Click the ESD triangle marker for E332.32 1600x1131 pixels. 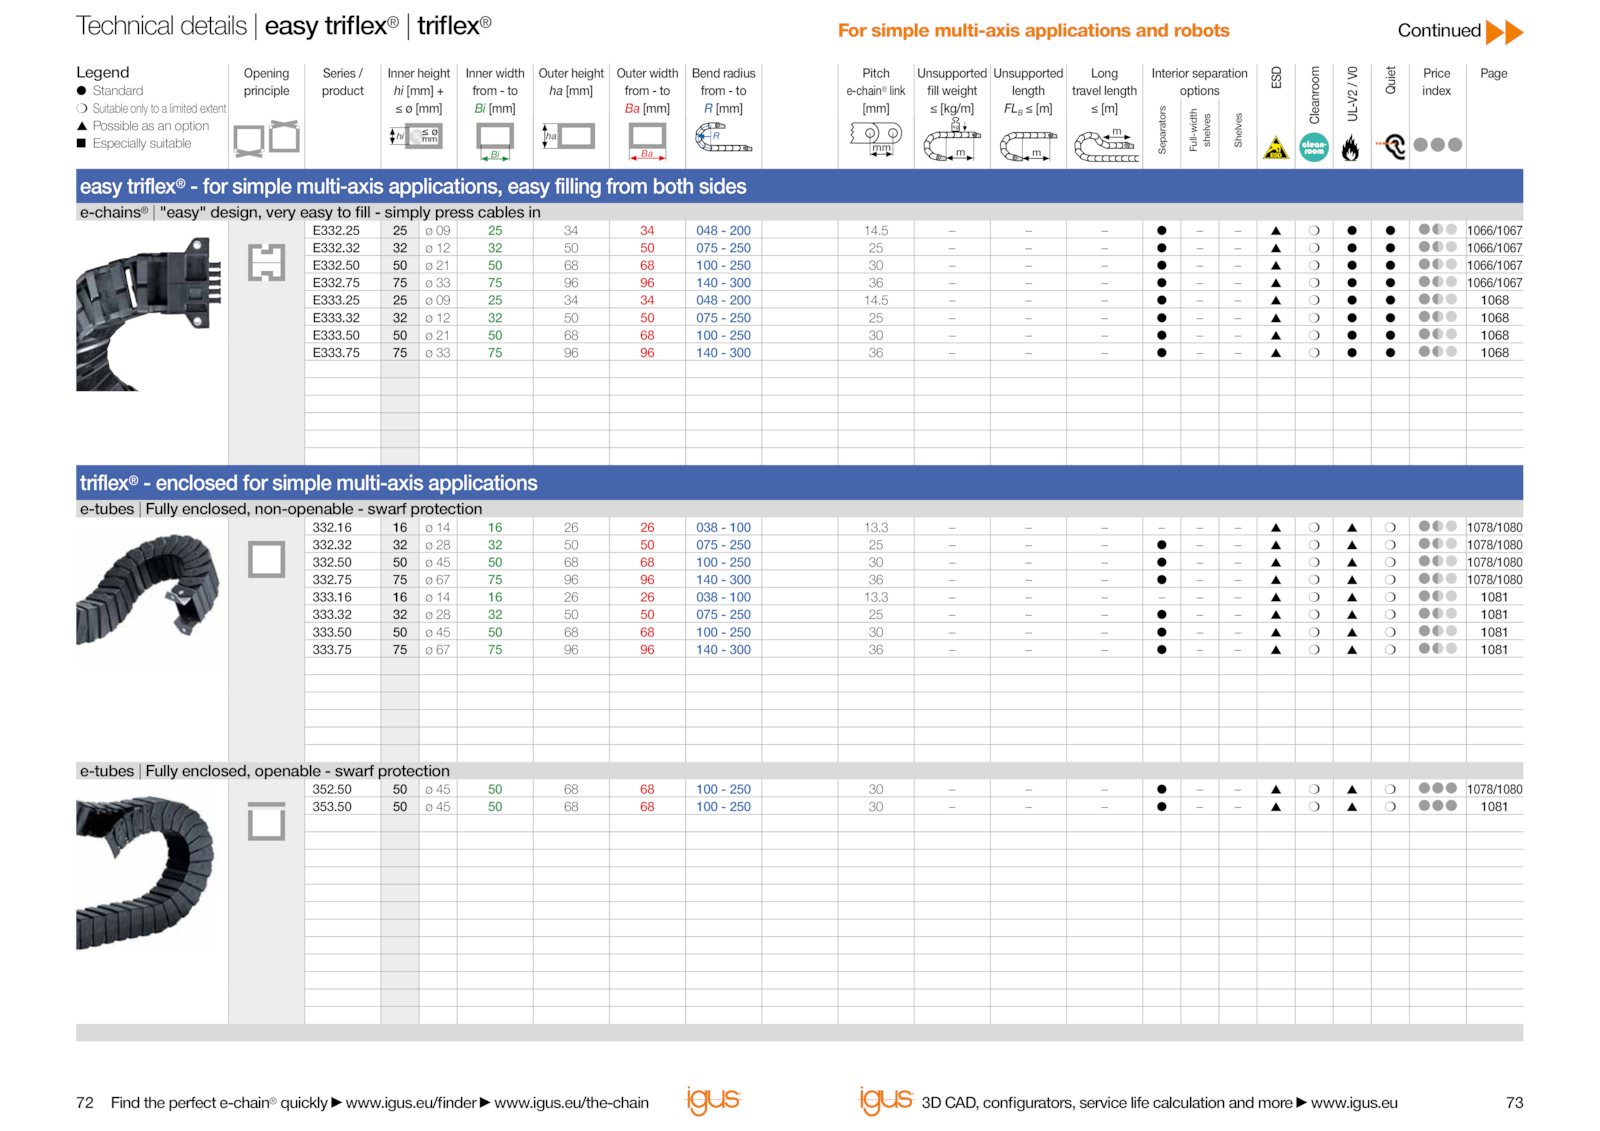(x=1276, y=248)
